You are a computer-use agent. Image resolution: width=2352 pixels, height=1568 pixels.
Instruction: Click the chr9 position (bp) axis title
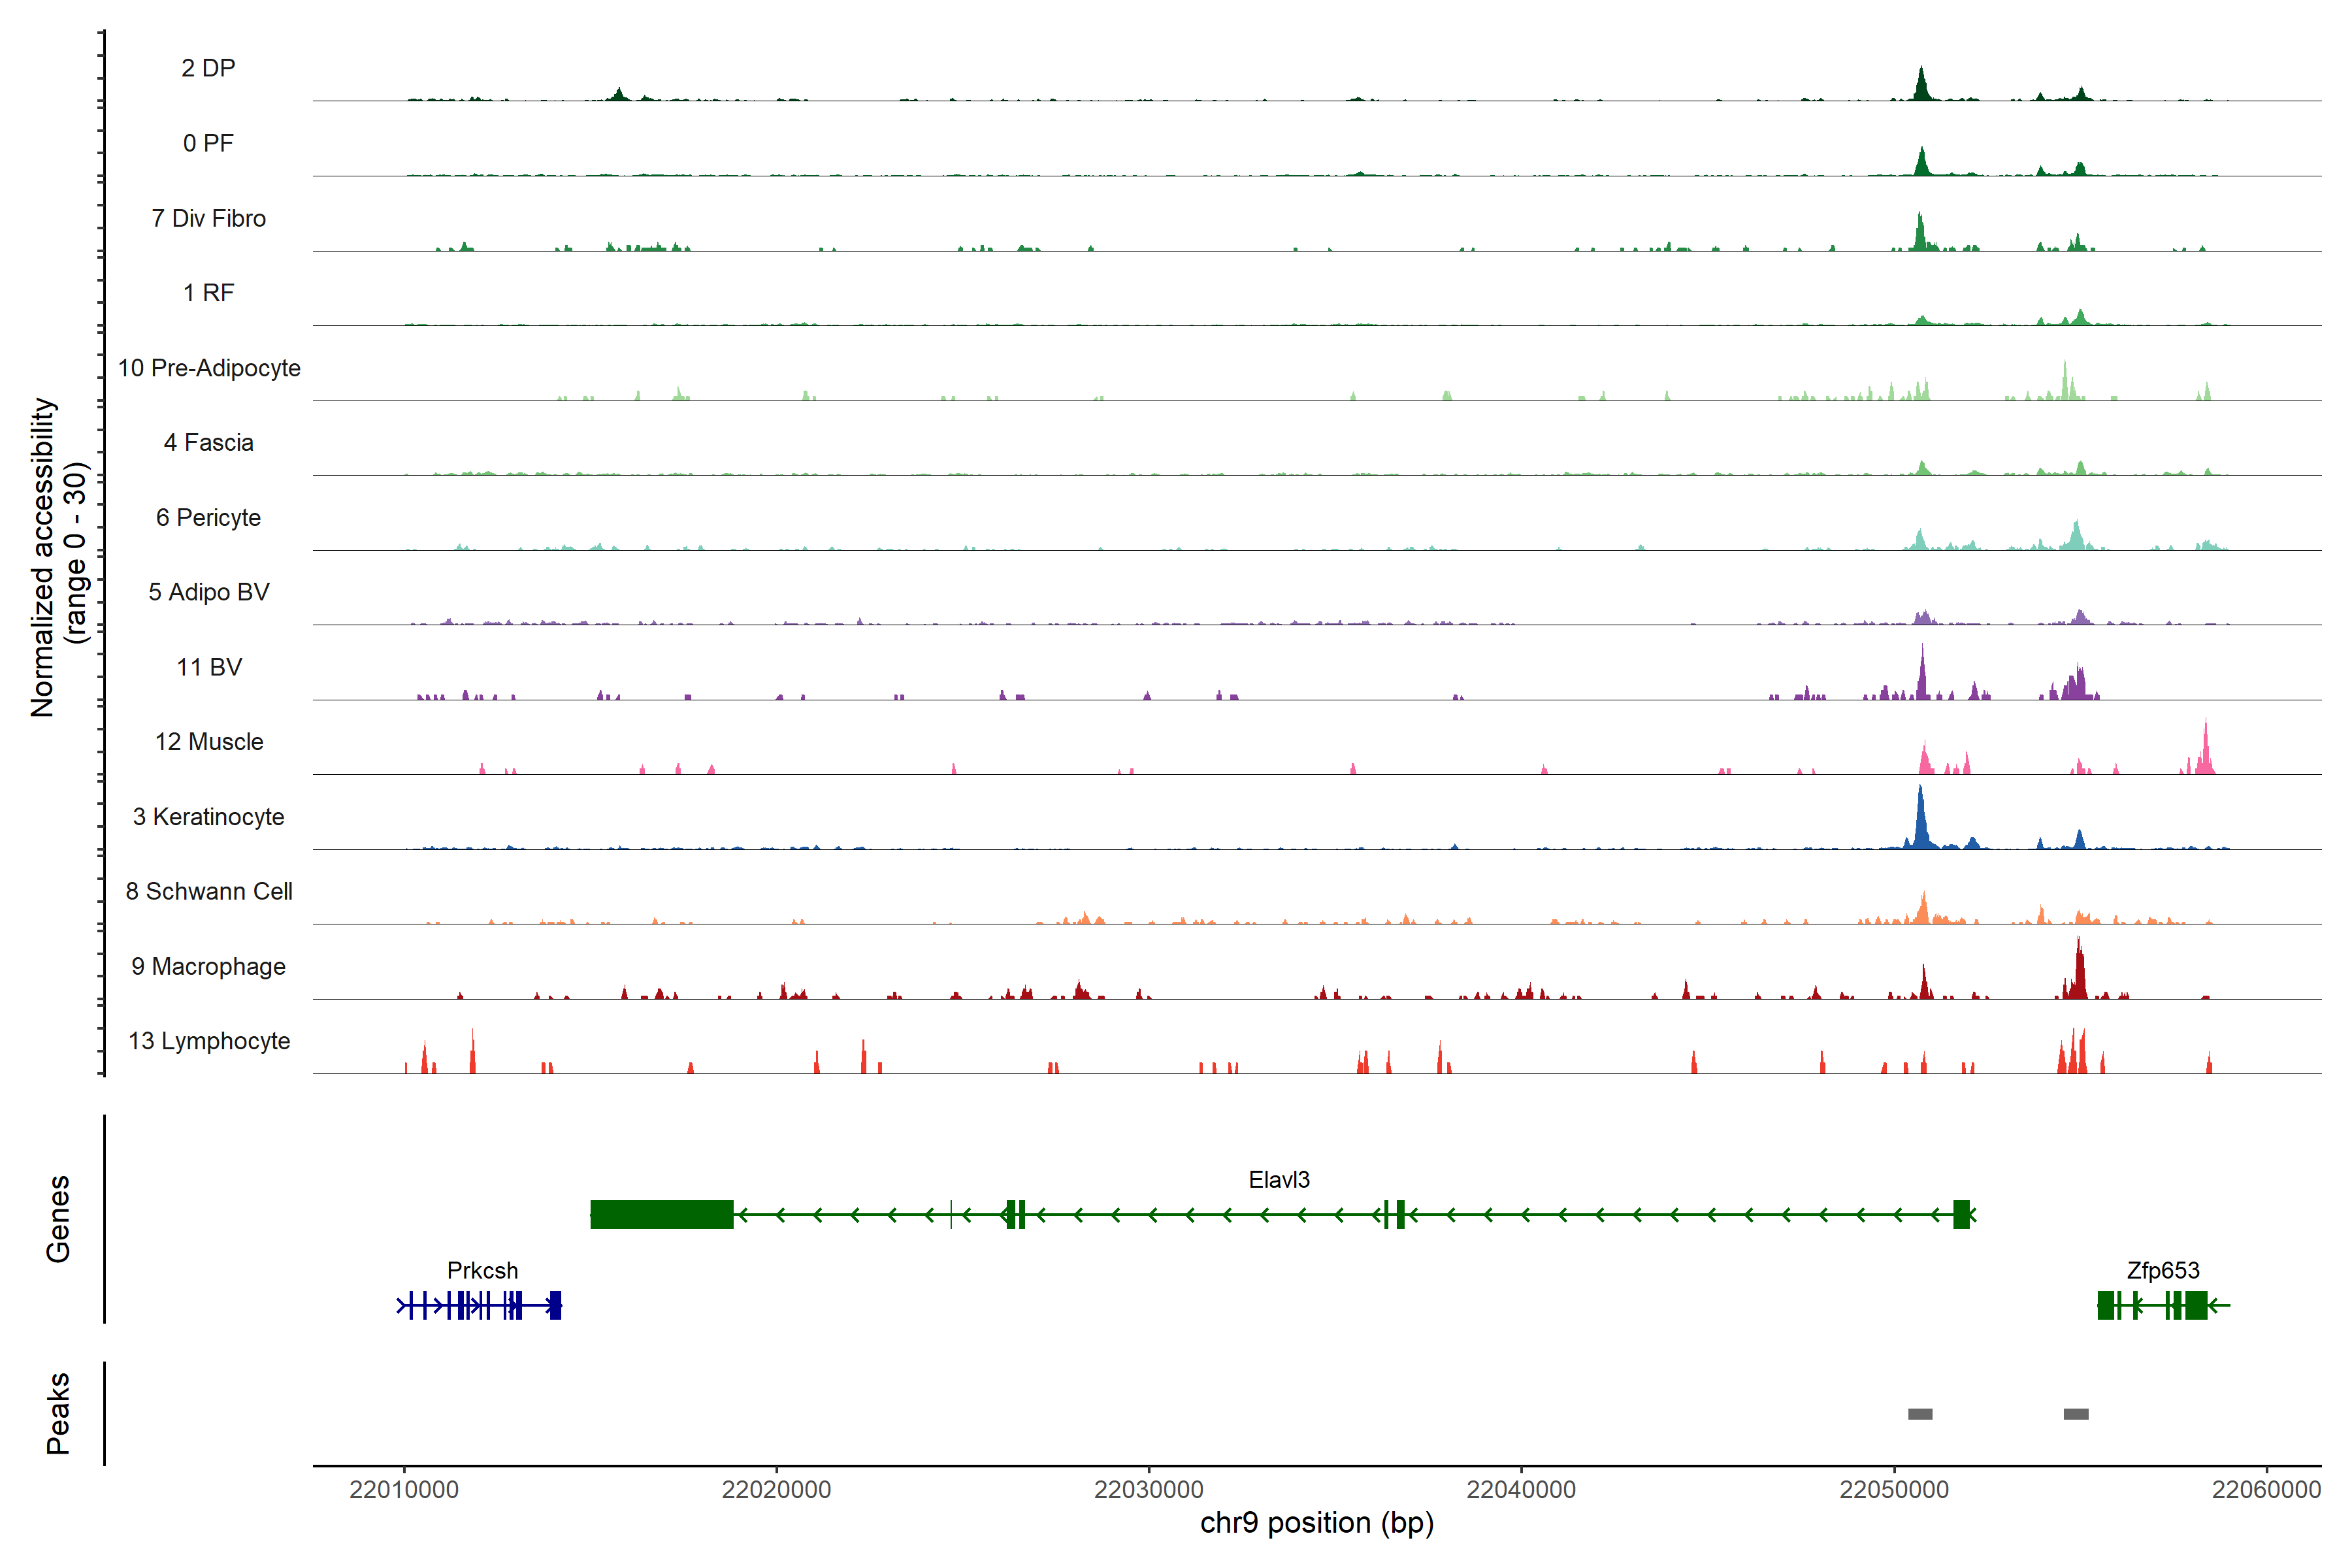click(1316, 1523)
